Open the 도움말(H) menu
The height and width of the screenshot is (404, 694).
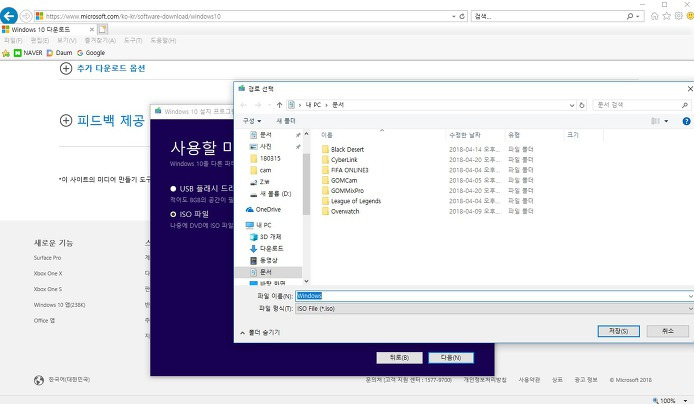click(163, 40)
